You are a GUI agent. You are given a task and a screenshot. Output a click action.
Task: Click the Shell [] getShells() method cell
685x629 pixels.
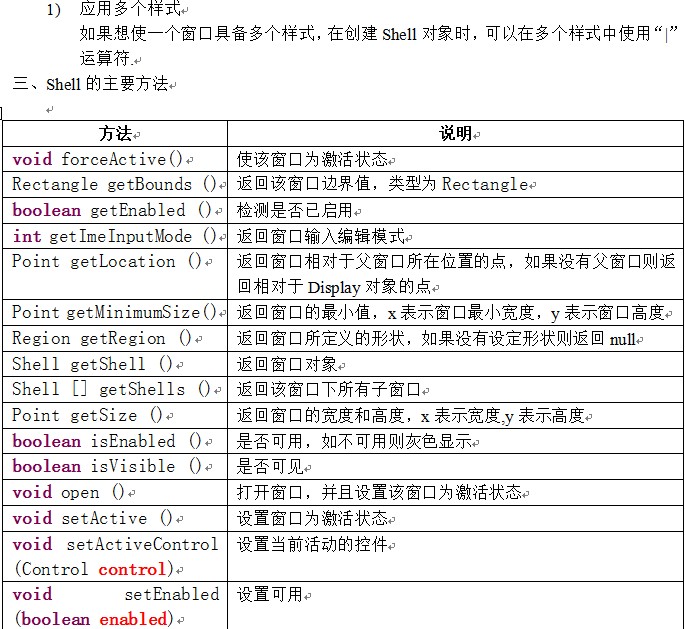(112, 389)
